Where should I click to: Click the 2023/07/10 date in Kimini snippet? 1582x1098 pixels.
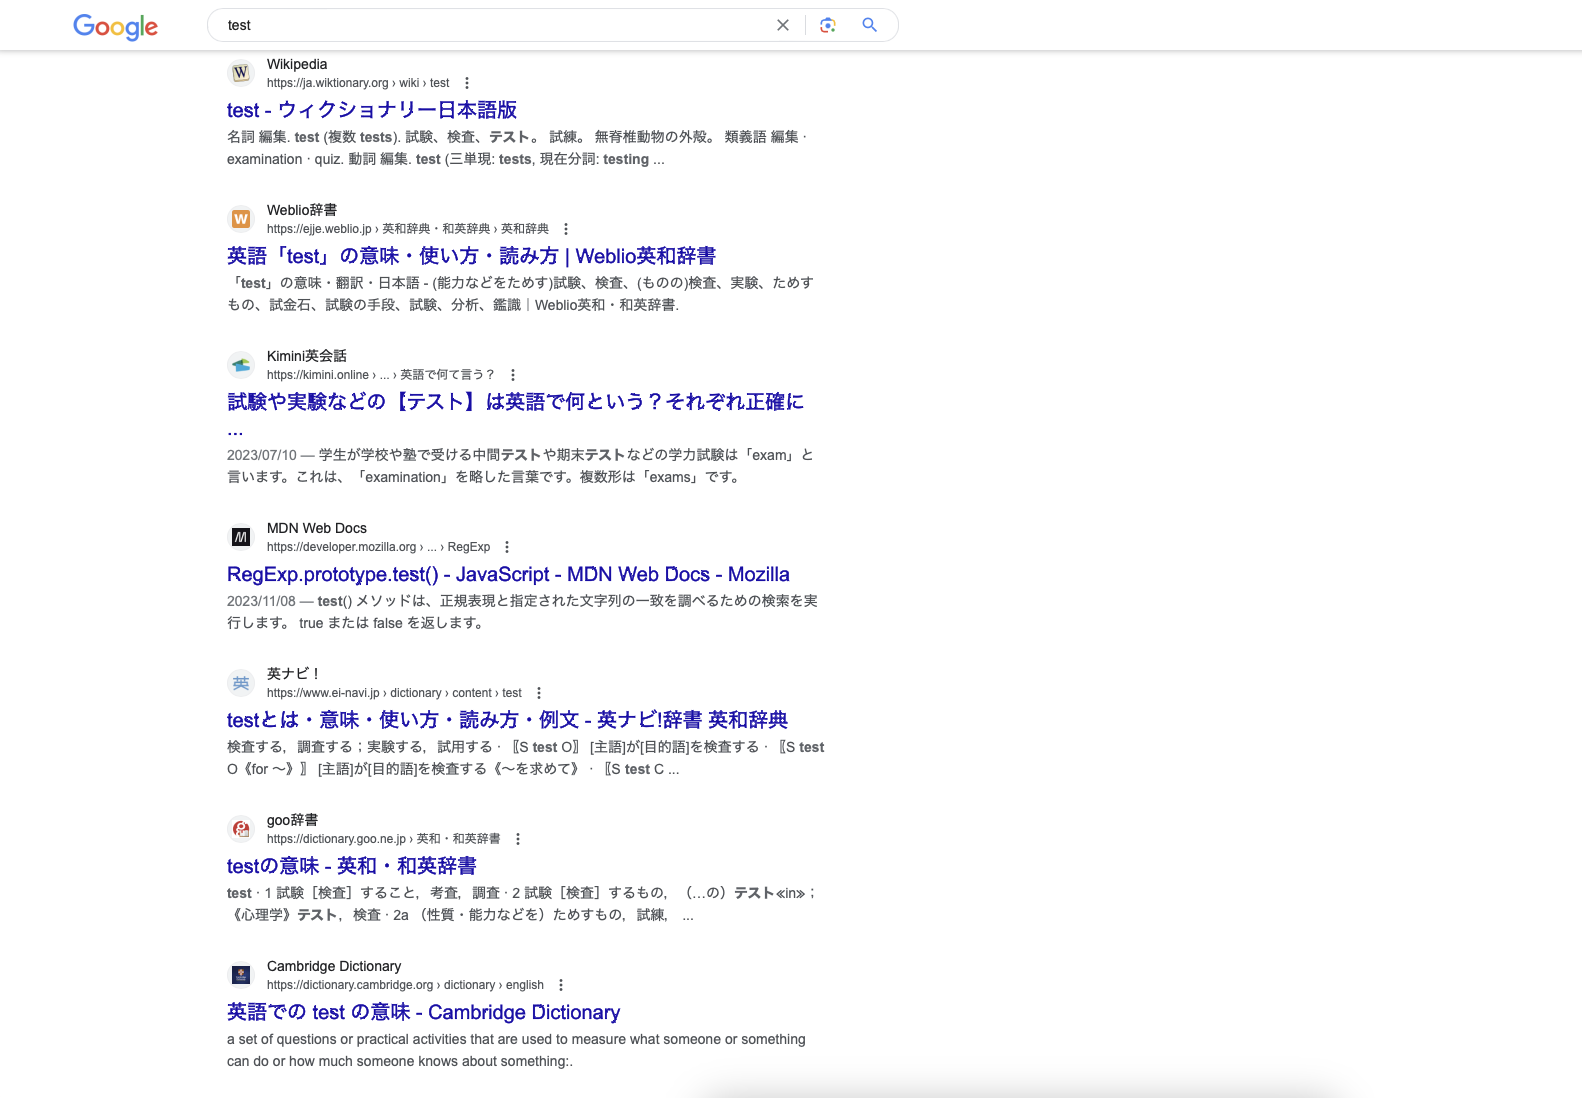[262, 455]
